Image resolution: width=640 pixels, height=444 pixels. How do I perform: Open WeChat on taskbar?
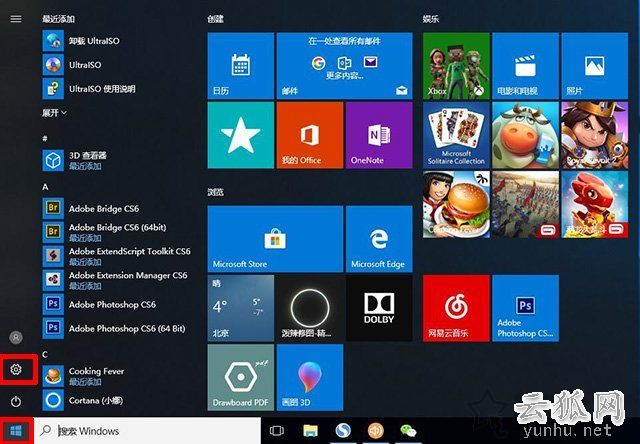(408, 431)
